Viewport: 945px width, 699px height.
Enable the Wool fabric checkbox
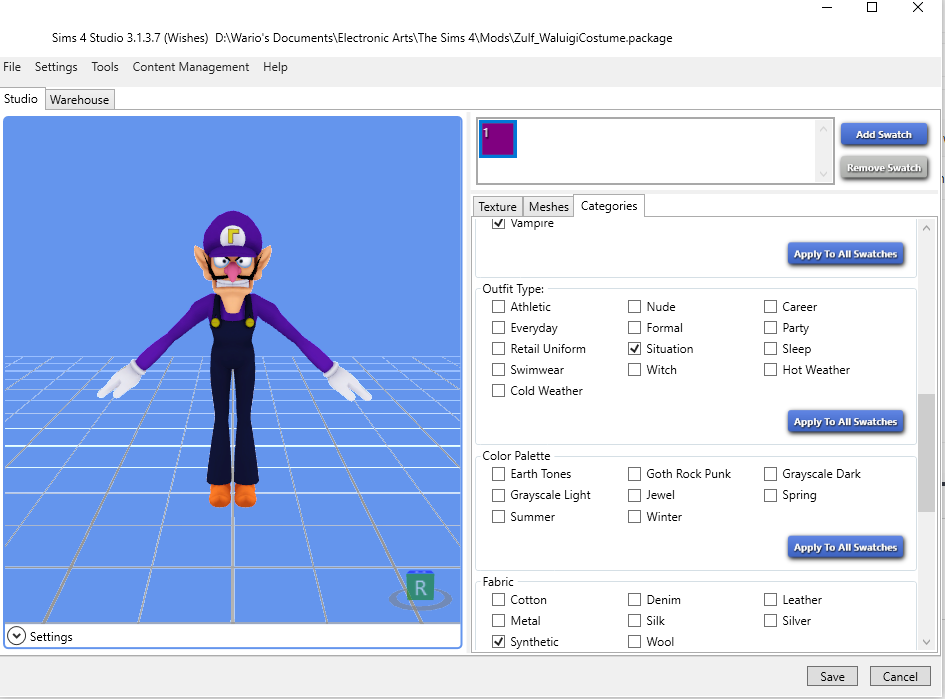click(634, 642)
